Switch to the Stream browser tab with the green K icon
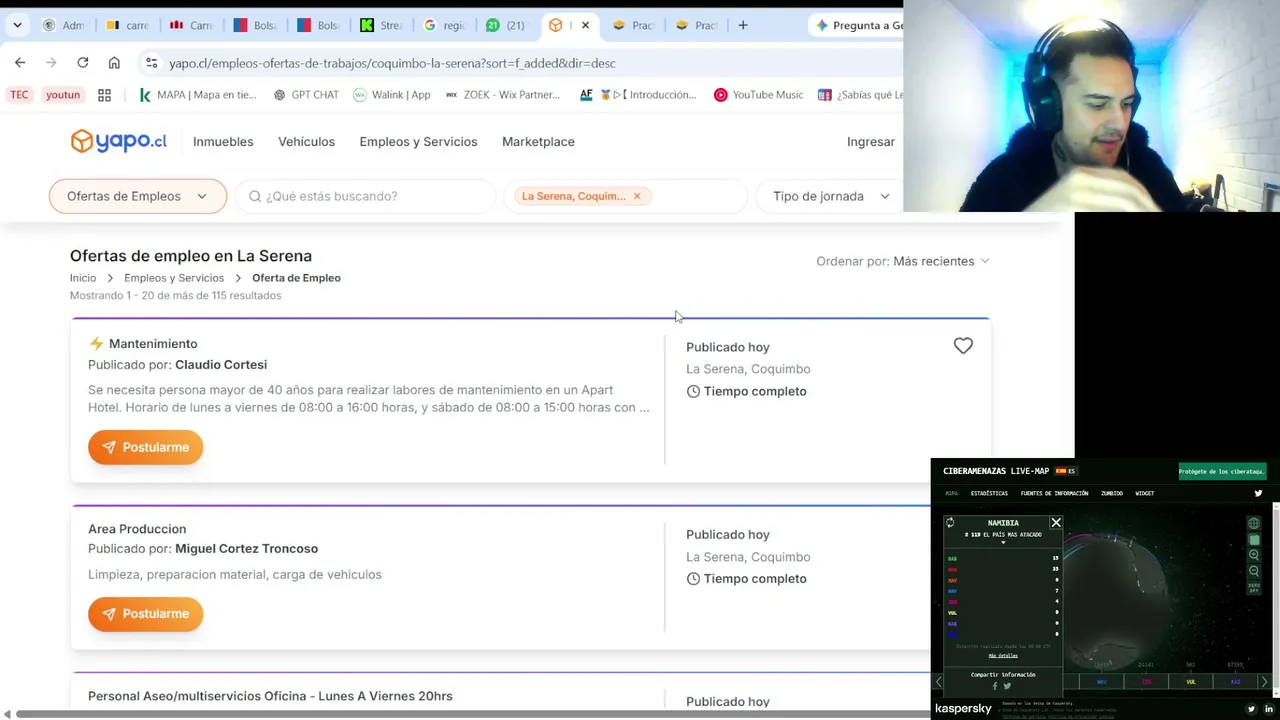This screenshot has width=1280, height=720. pos(381,25)
